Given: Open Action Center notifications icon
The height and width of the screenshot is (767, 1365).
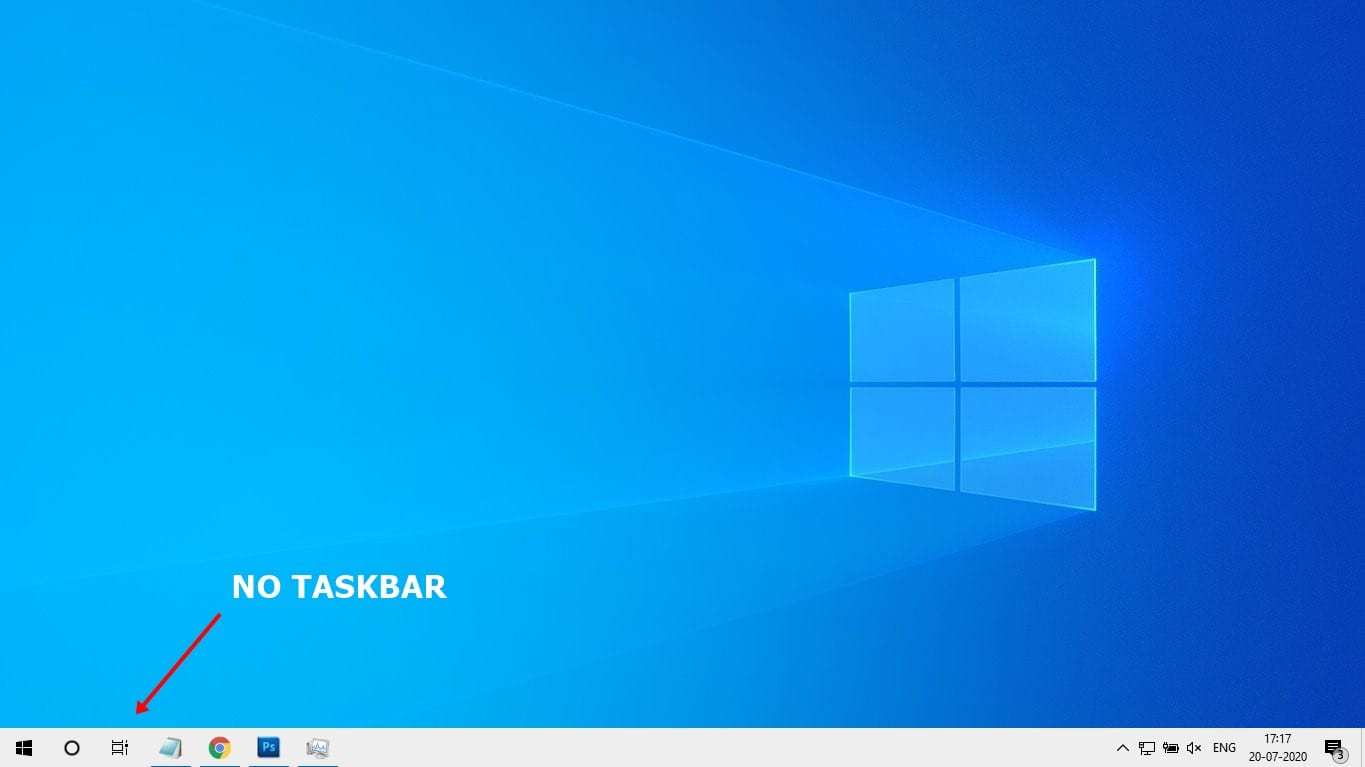Looking at the screenshot, I should (x=1334, y=749).
